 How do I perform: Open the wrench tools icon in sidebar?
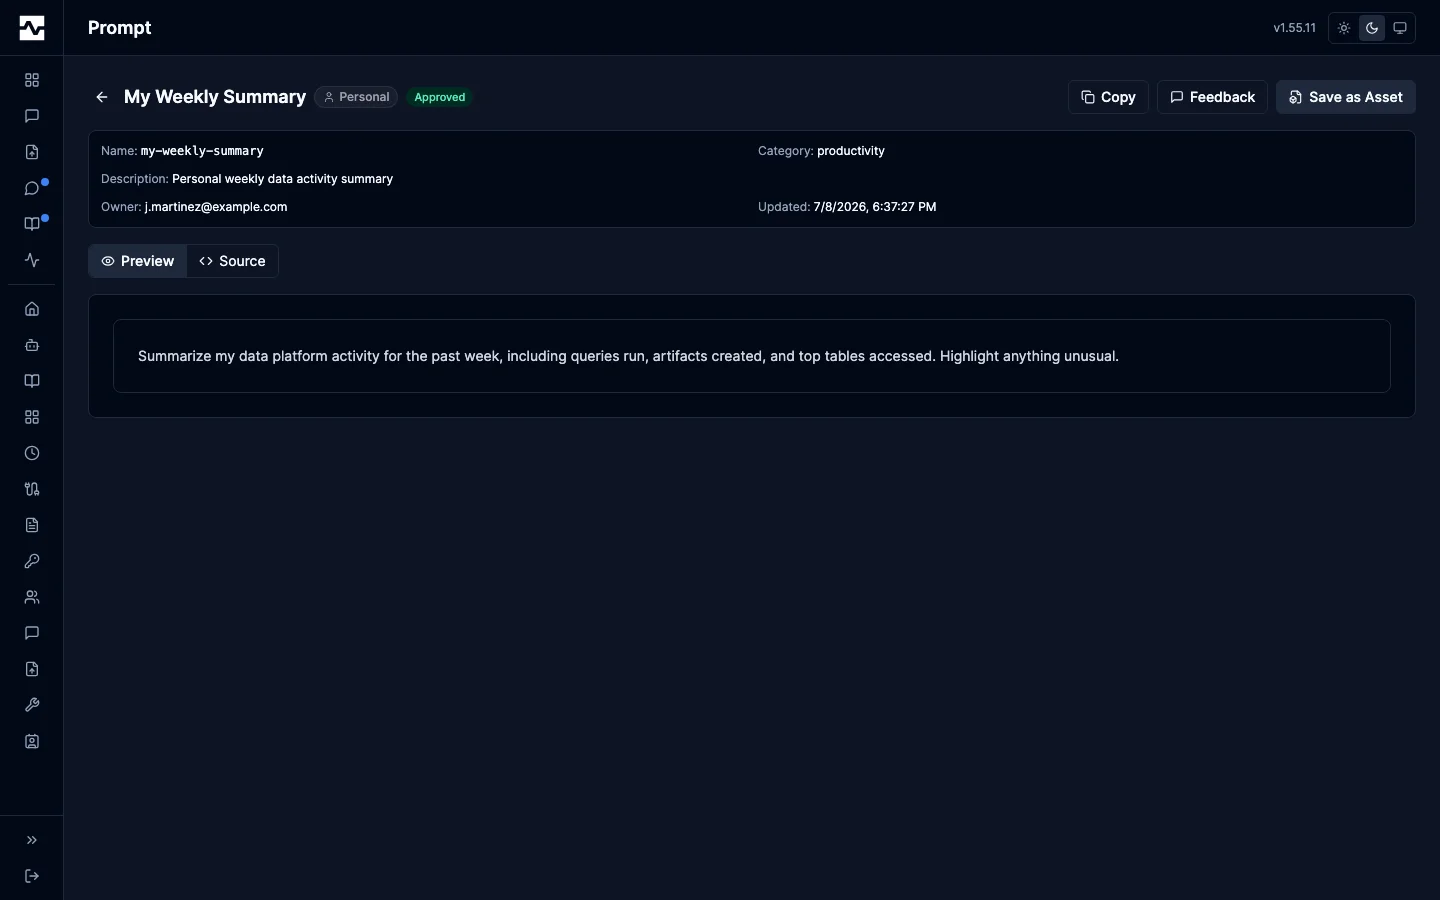tap(32, 705)
